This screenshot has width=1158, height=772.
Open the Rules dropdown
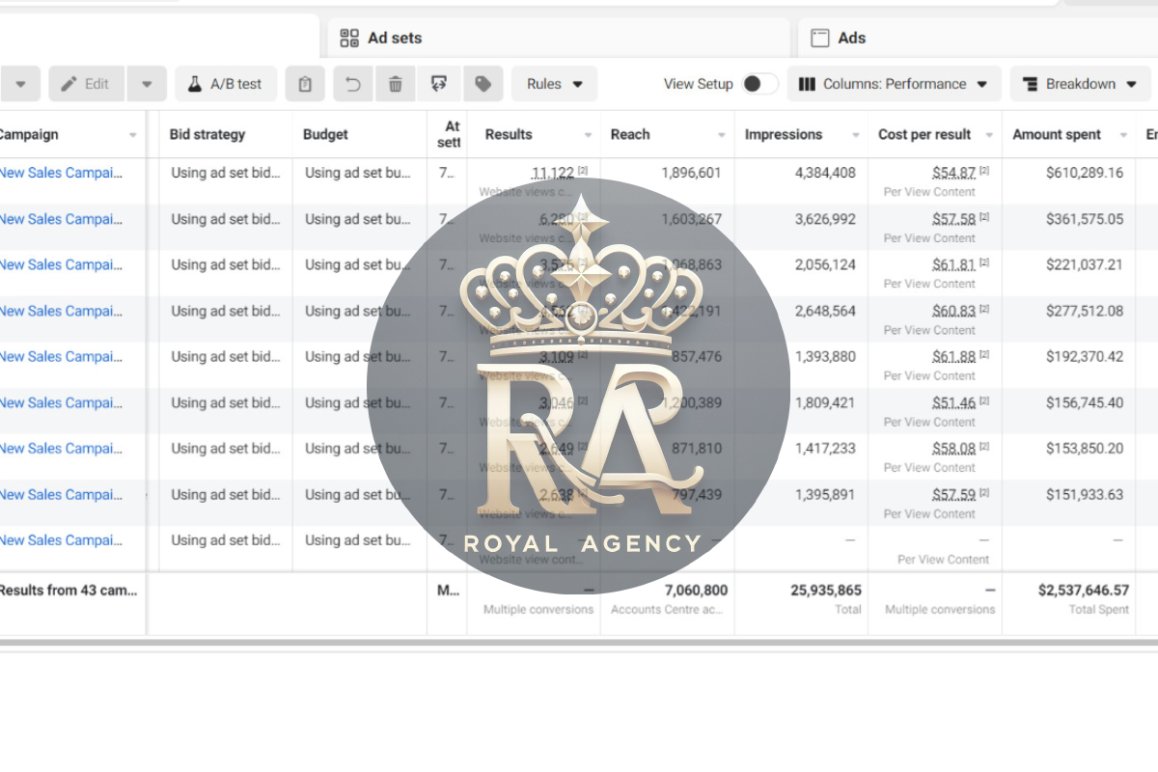tap(555, 84)
